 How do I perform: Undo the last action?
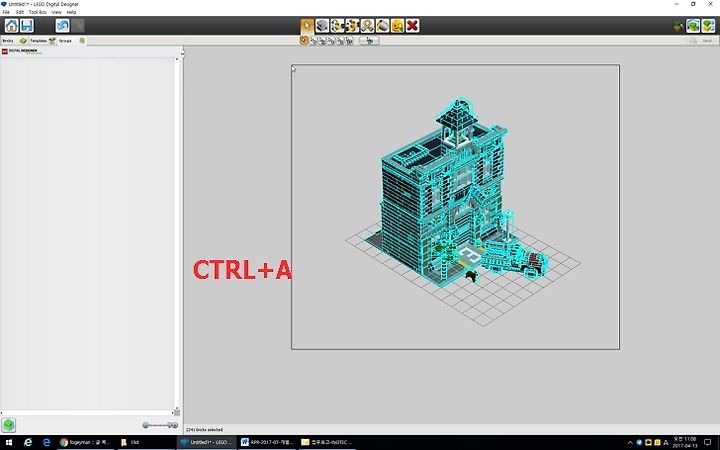[x=62, y=26]
